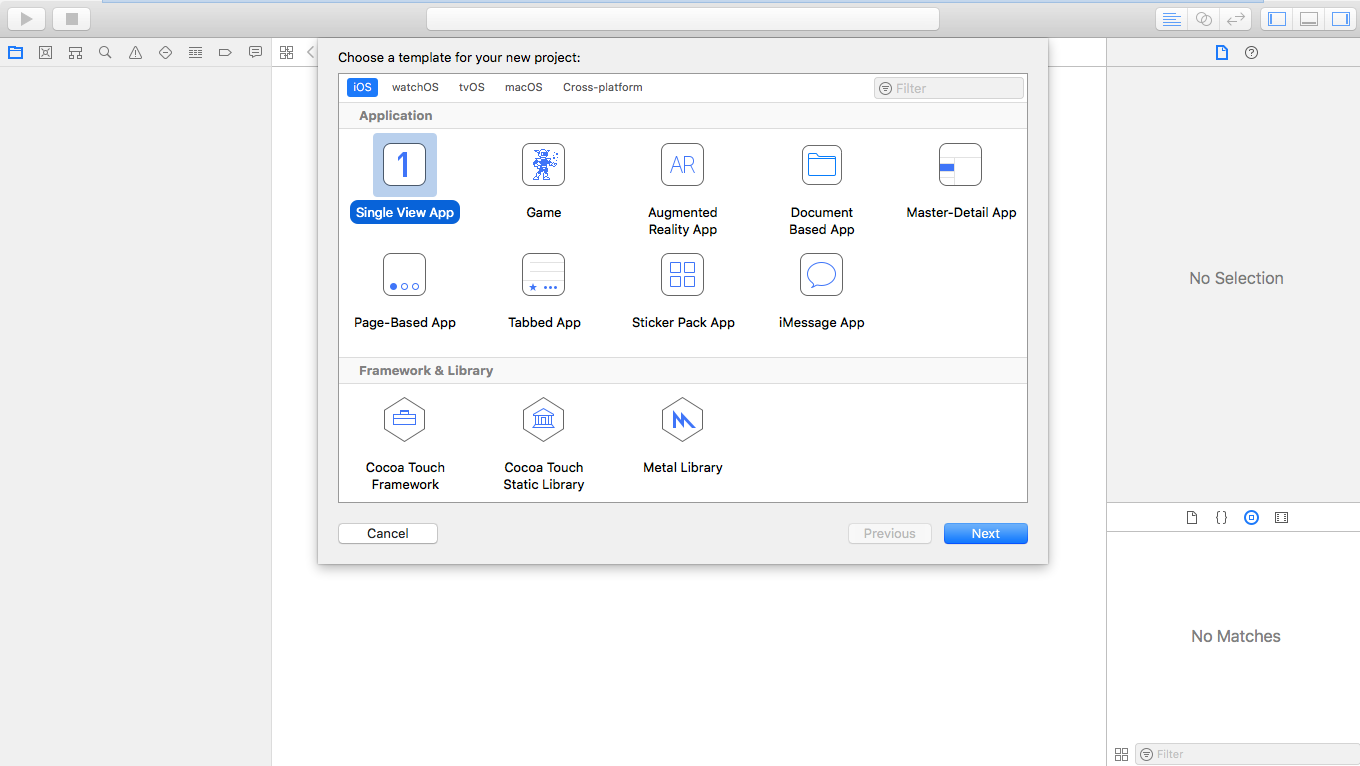Switch to the Standard editor

pyautogui.click(x=1172, y=19)
